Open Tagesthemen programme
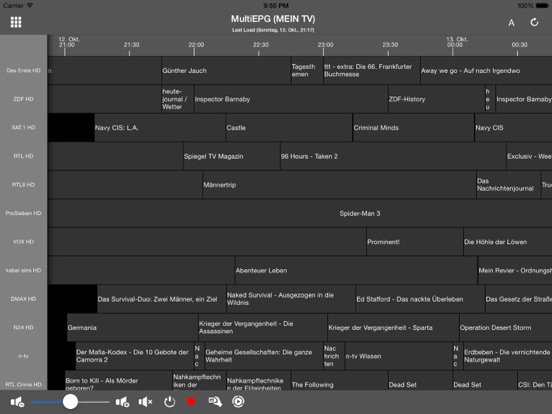552x414 pixels. [307, 70]
